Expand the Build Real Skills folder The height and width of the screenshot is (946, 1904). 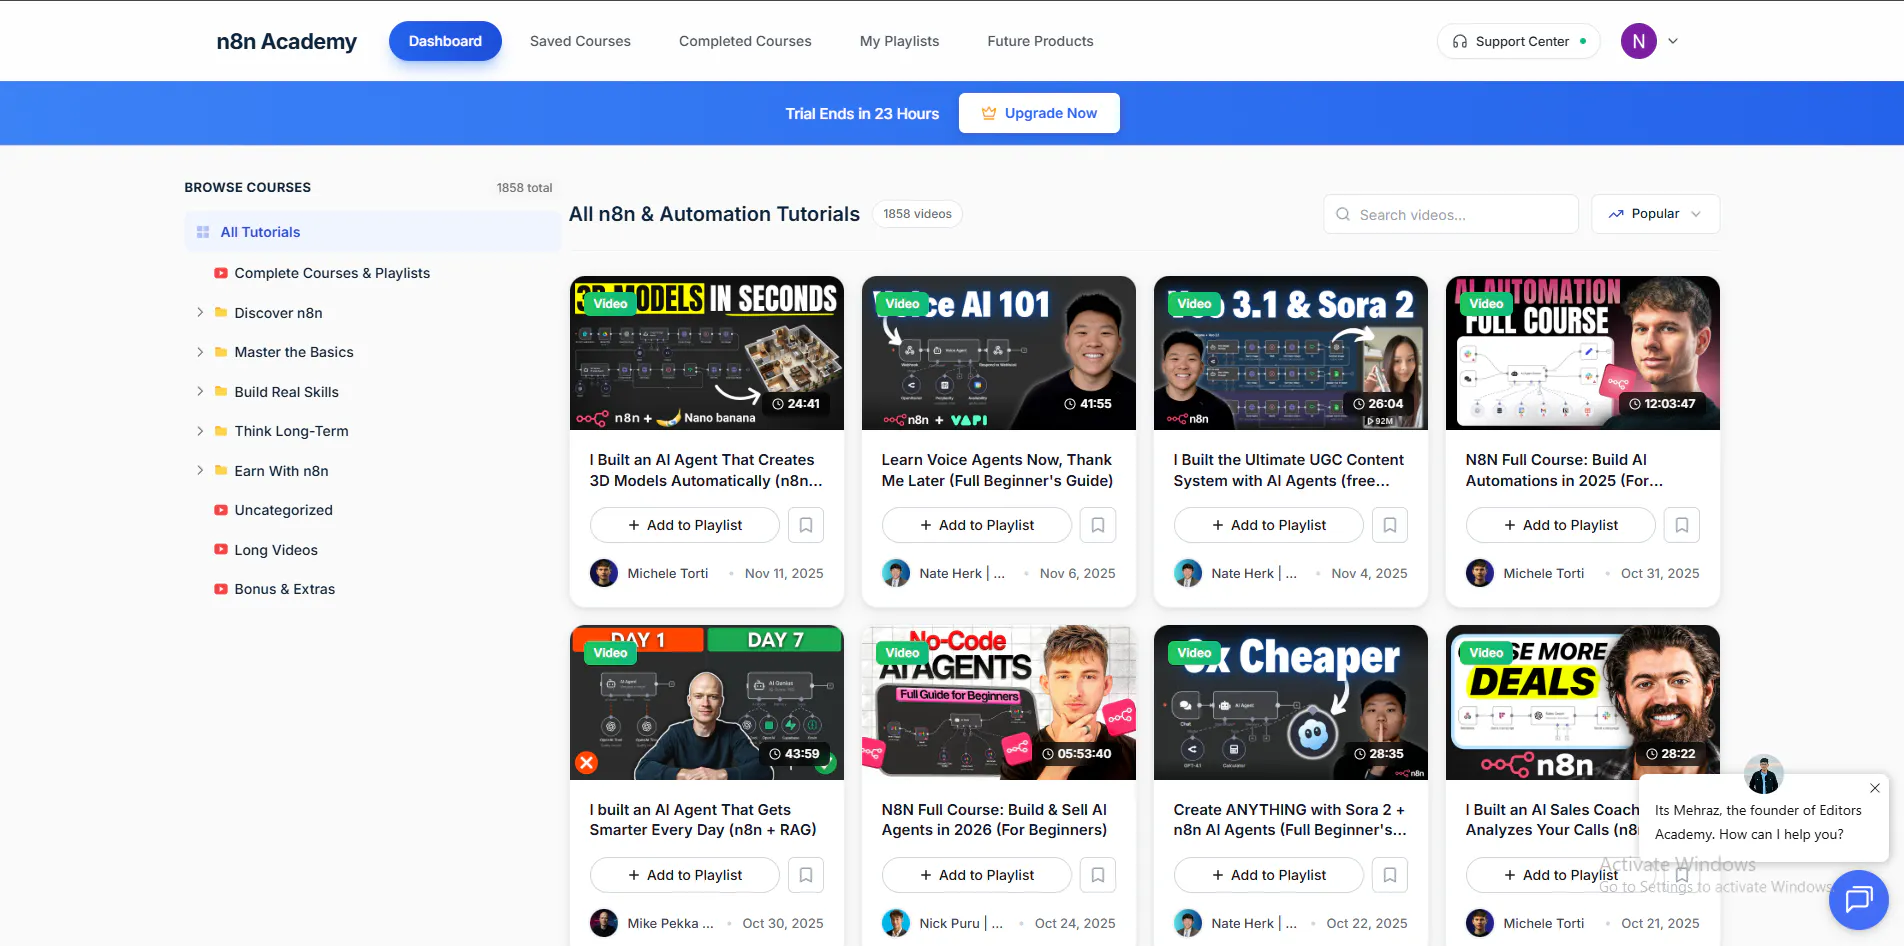200,391
